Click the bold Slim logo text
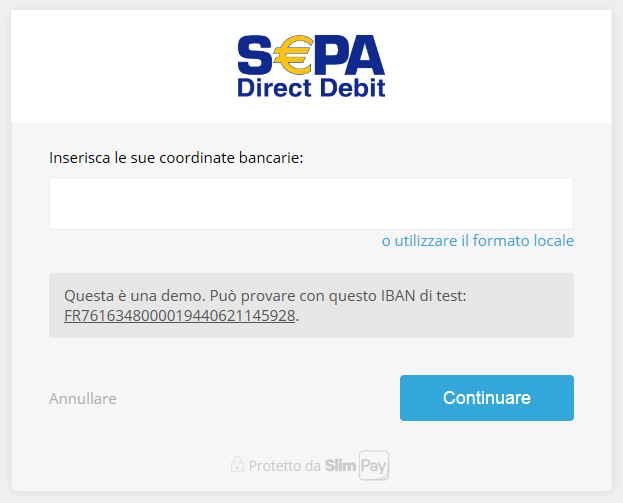The height and width of the screenshot is (503, 623). [340, 466]
